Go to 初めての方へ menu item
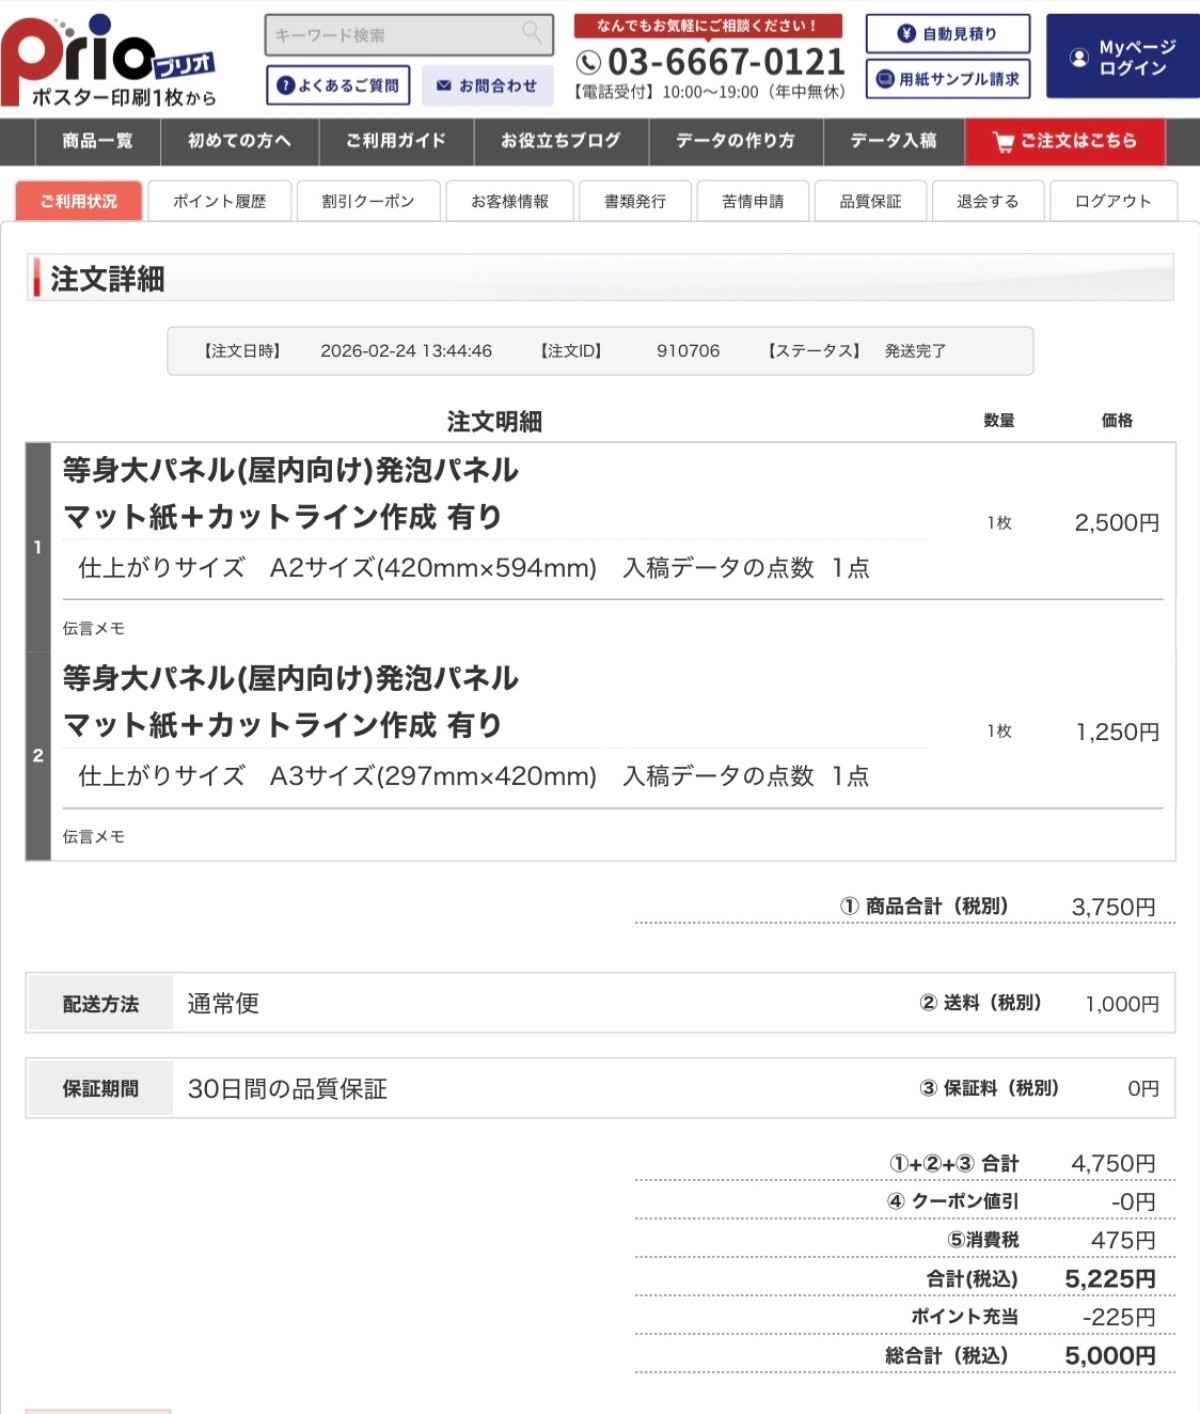1200x1414 pixels. [x=239, y=141]
